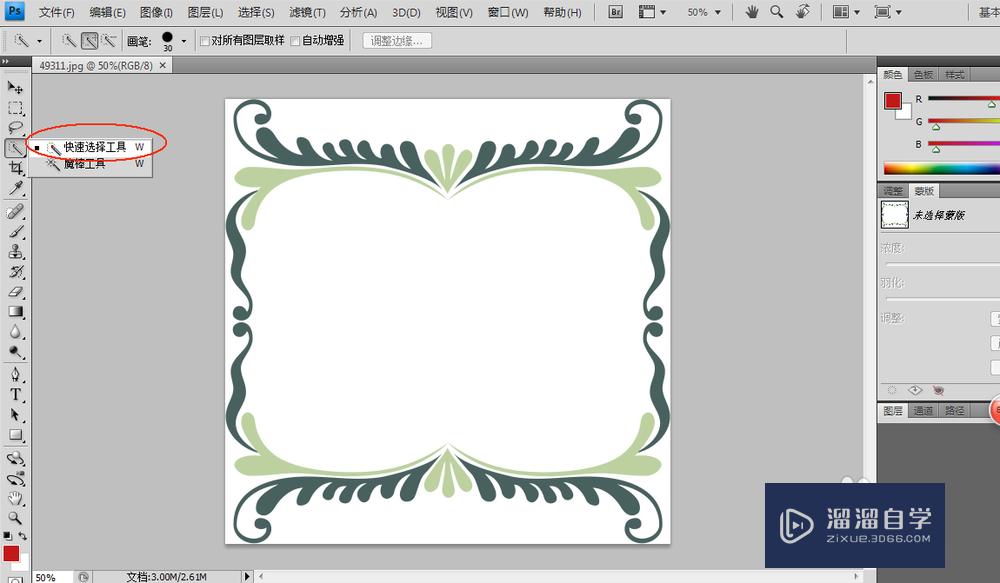The width and height of the screenshot is (1000, 583).
Task: Switch to the 调整 tab
Action: tap(893, 191)
